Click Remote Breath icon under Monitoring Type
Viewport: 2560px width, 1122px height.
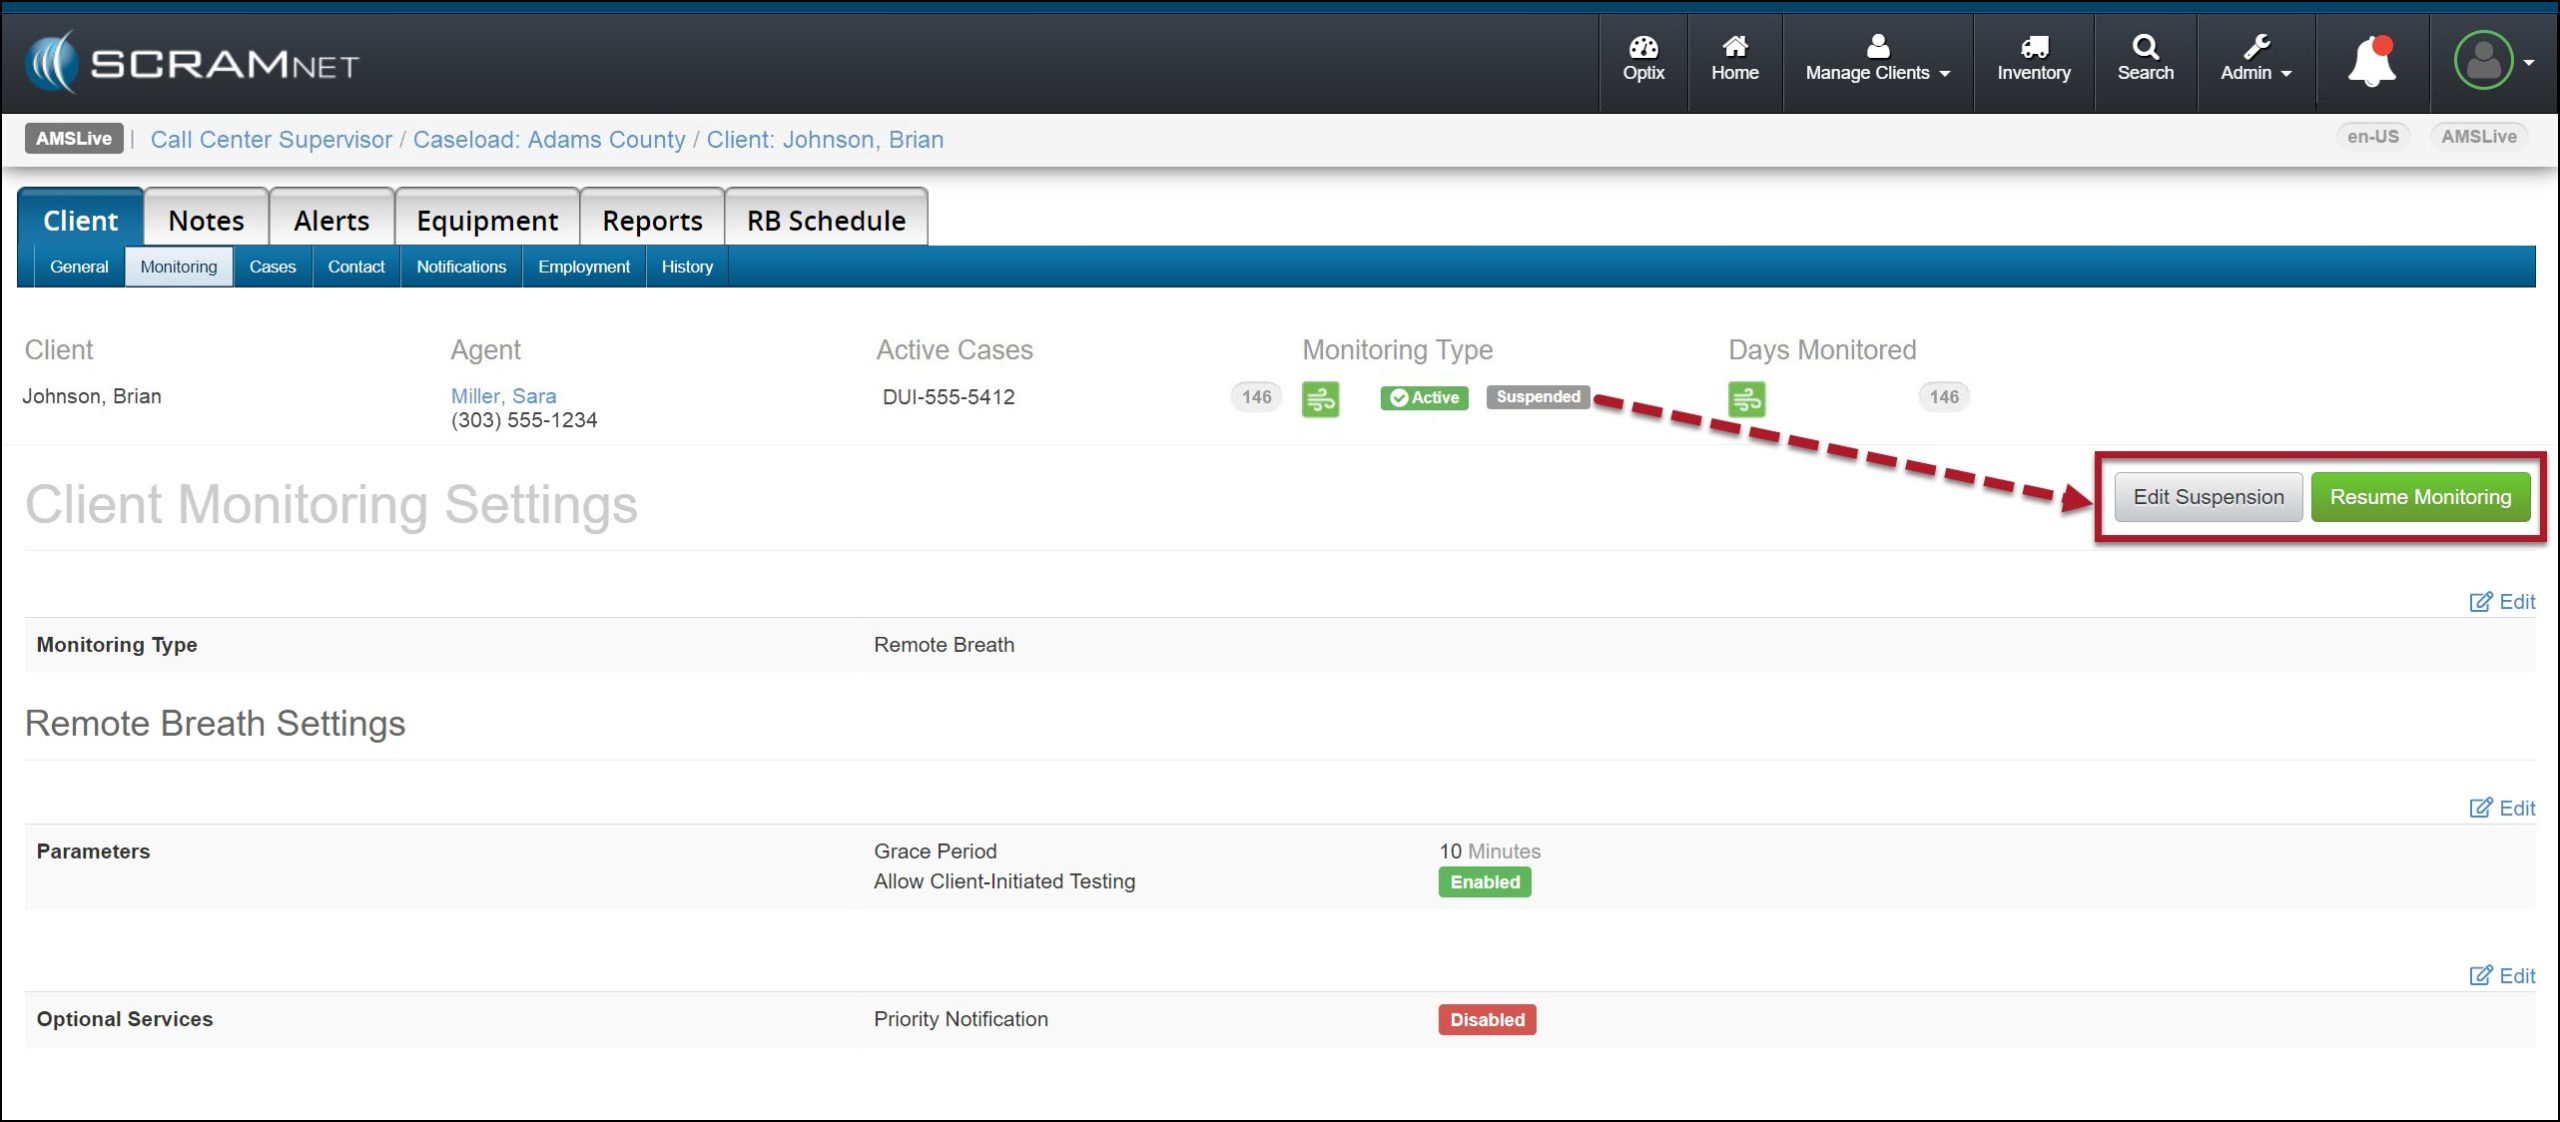pos(1320,399)
